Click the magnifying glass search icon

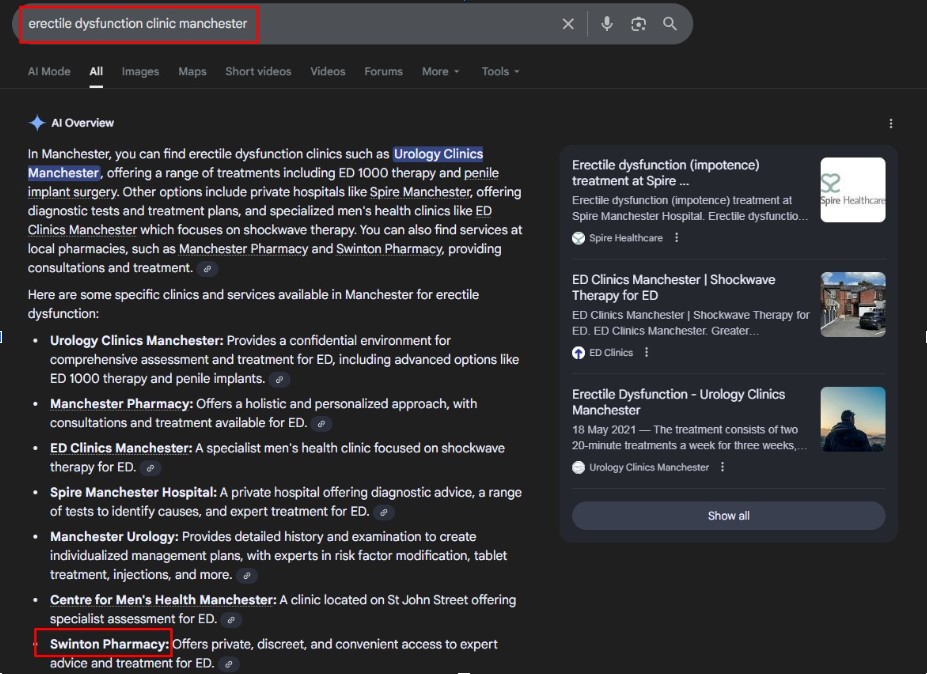(x=670, y=24)
